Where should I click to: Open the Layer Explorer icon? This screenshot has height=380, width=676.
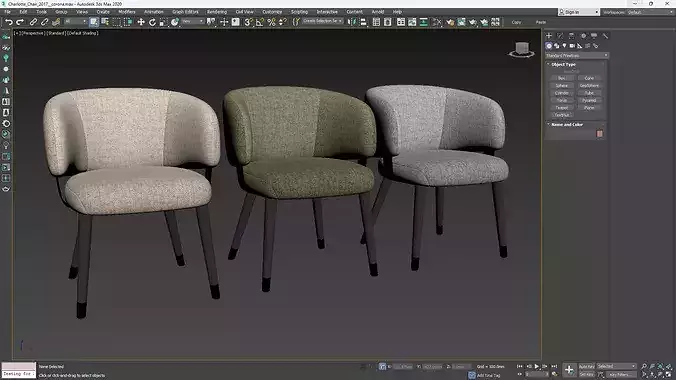click(x=388, y=22)
